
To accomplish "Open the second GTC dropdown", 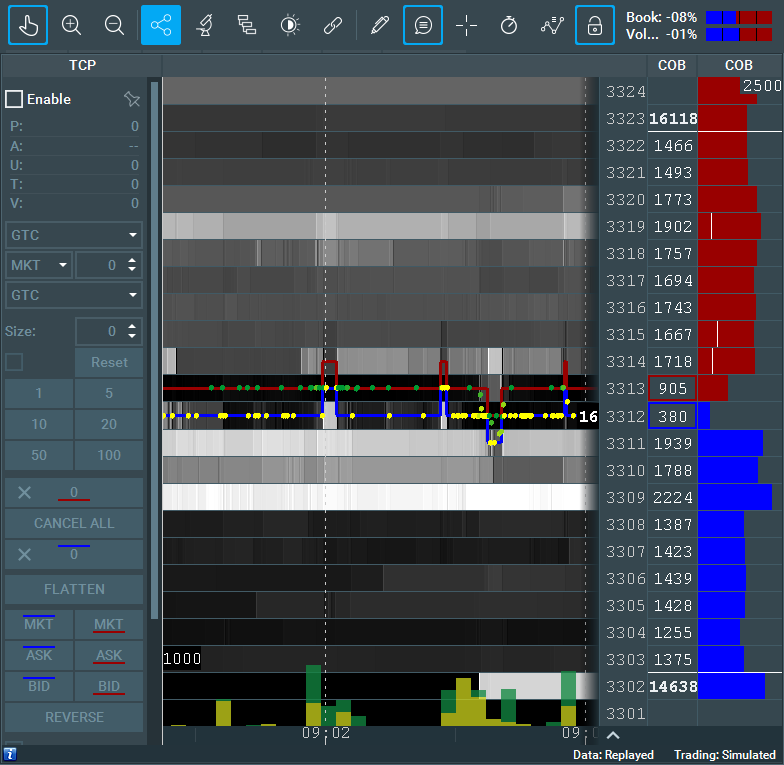I will tap(74, 295).
